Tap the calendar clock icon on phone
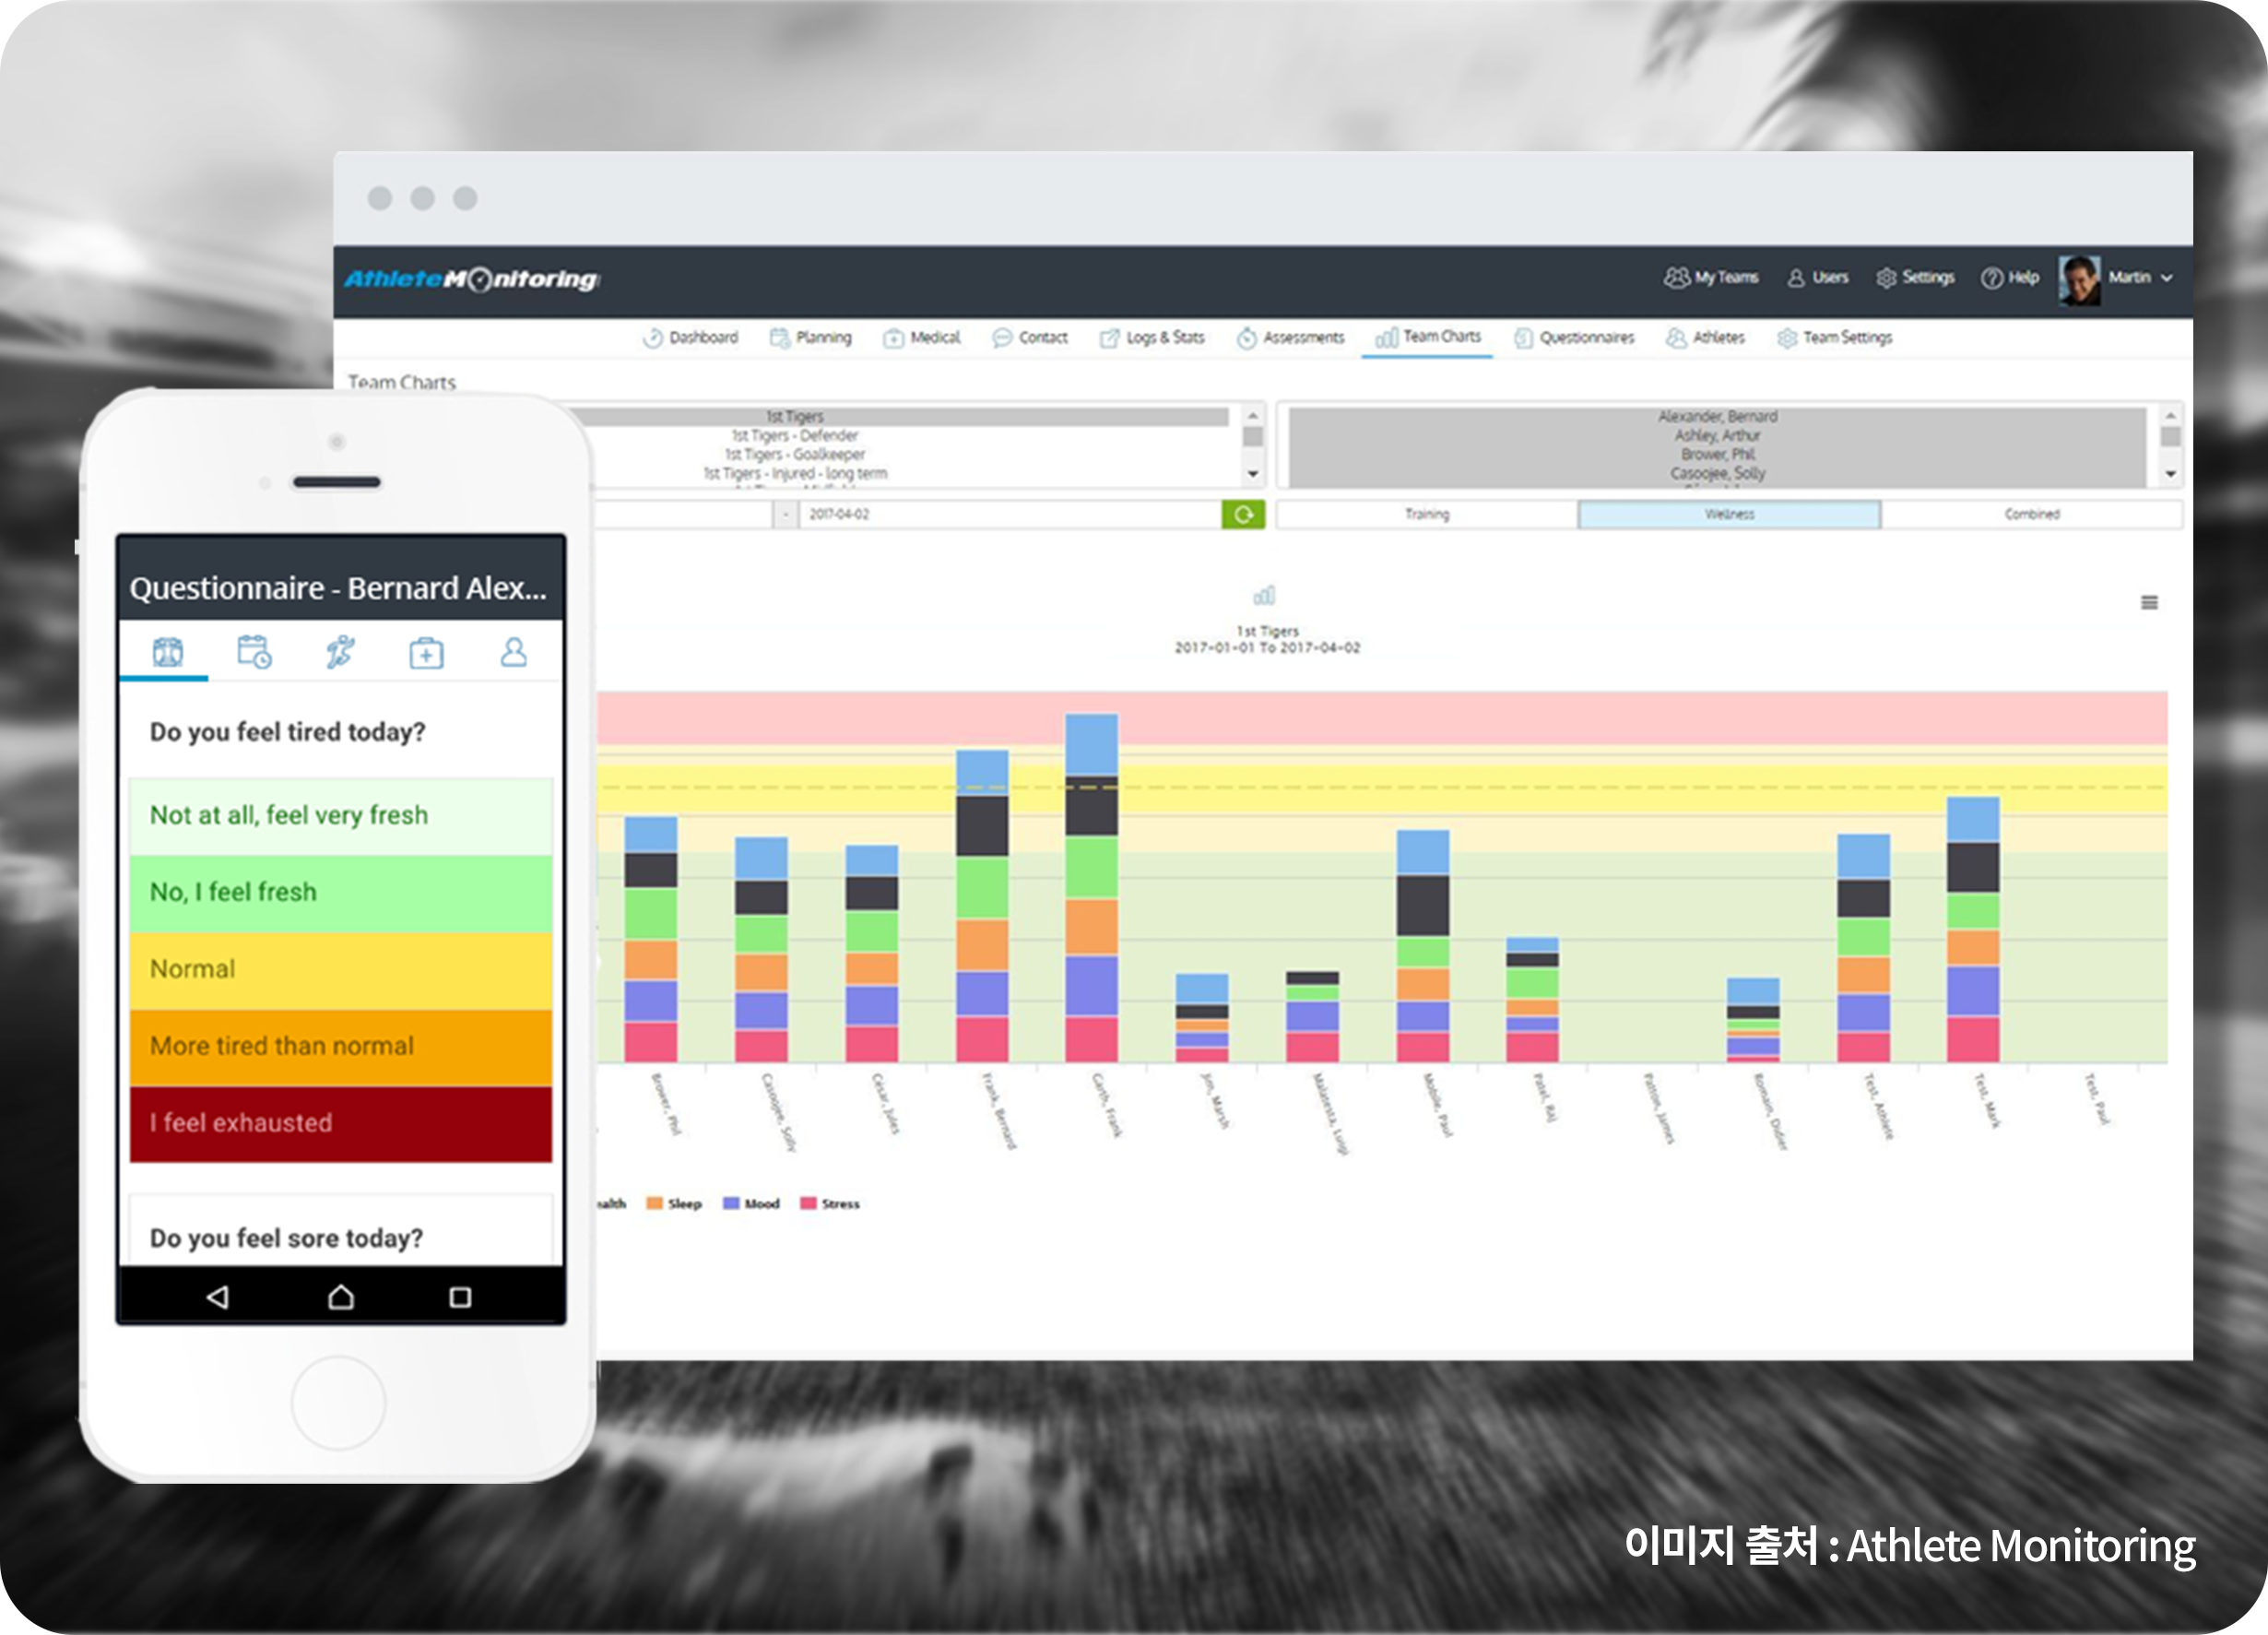2268x1635 pixels. (x=254, y=653)
